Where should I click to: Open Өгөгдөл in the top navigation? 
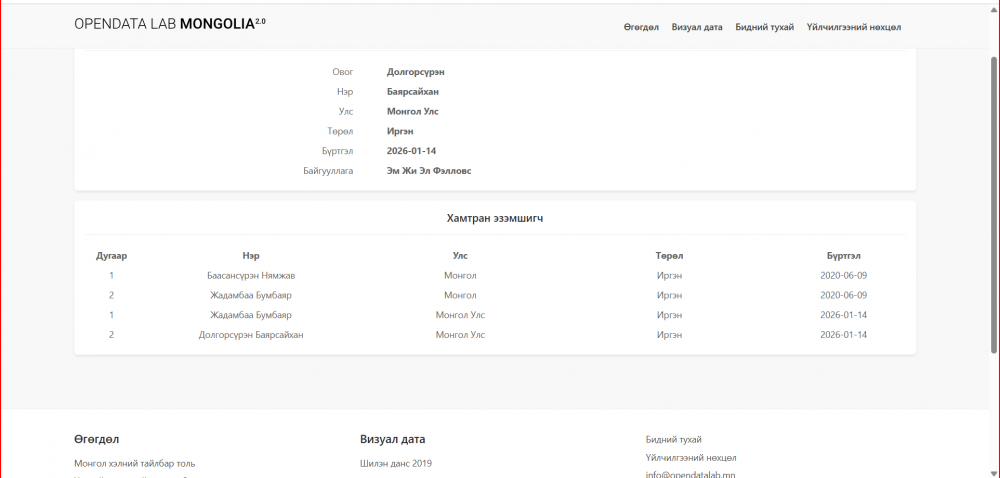[640, 27]
